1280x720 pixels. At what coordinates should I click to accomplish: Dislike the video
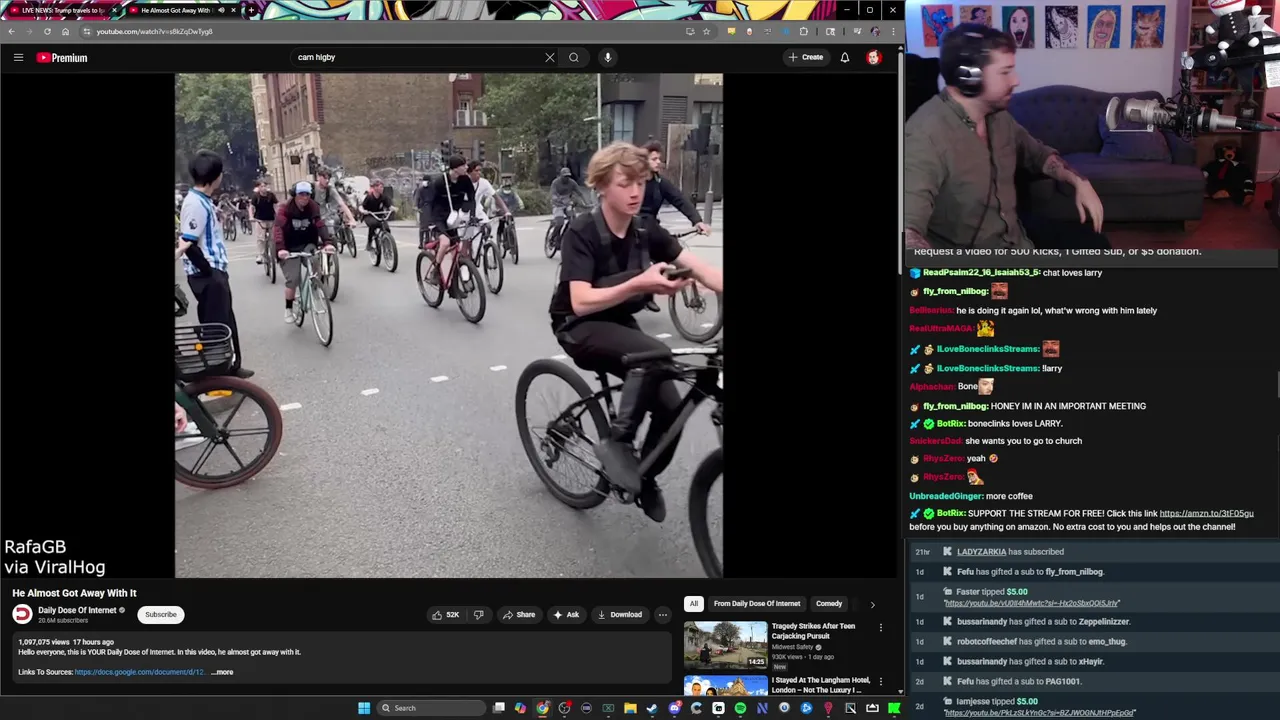(x=478, y=615)
